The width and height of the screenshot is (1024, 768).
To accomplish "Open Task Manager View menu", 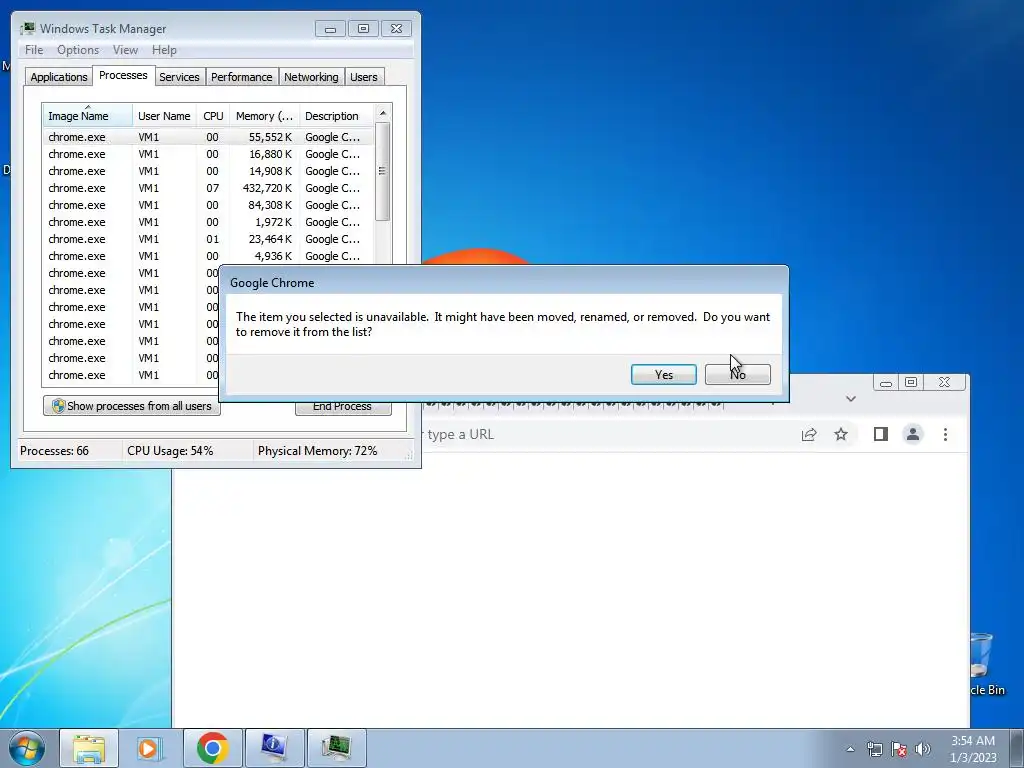I will (125, 50).
